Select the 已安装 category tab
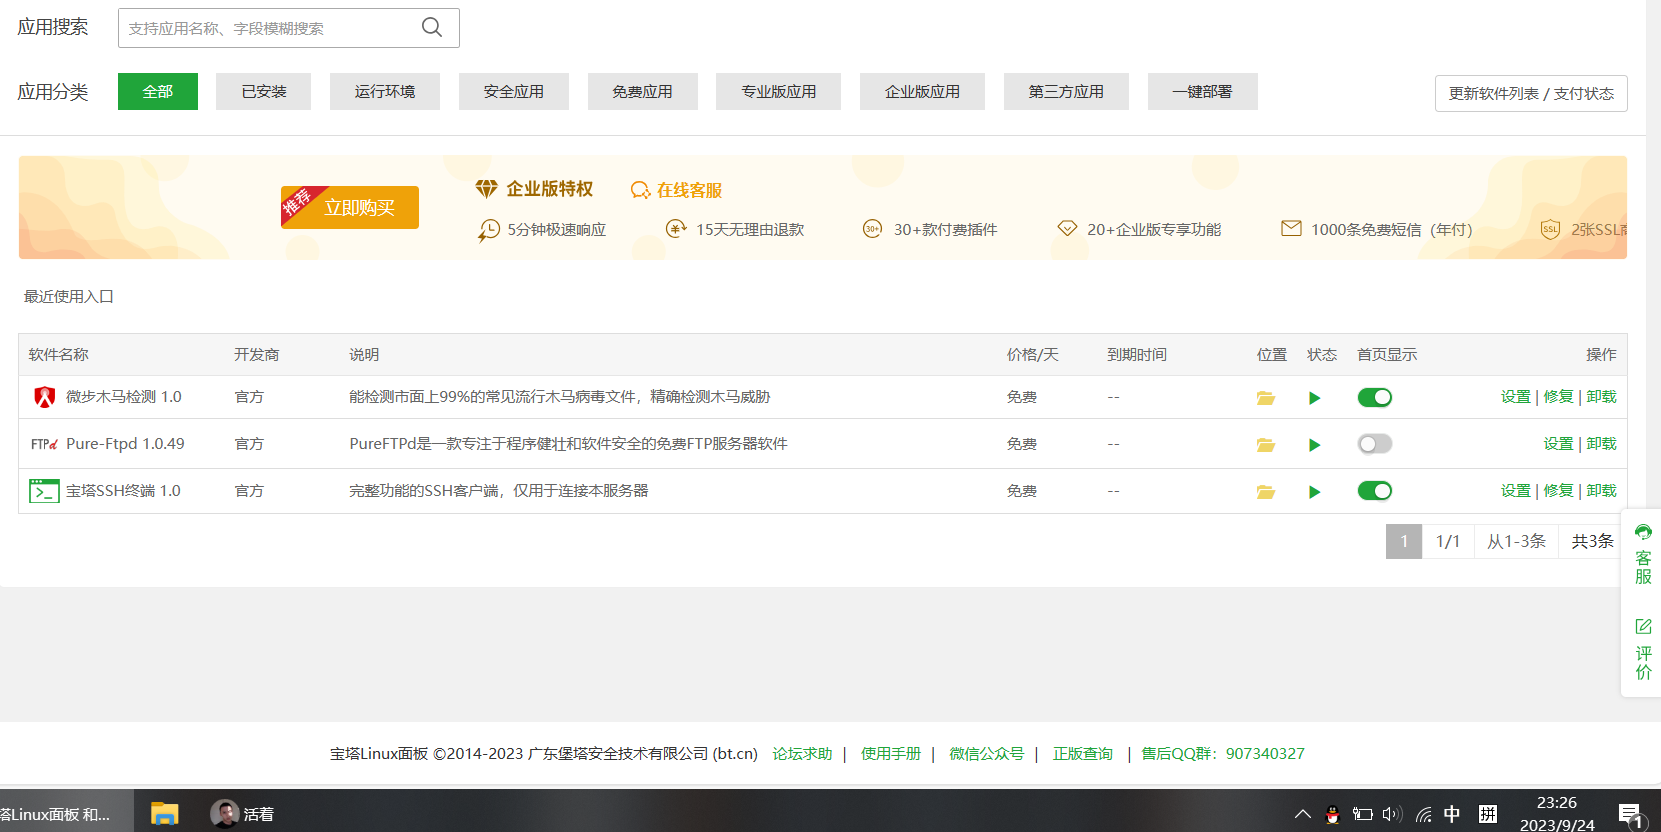Image resolution: width=1661 pixels, height=832 pixels. [264, 91]
